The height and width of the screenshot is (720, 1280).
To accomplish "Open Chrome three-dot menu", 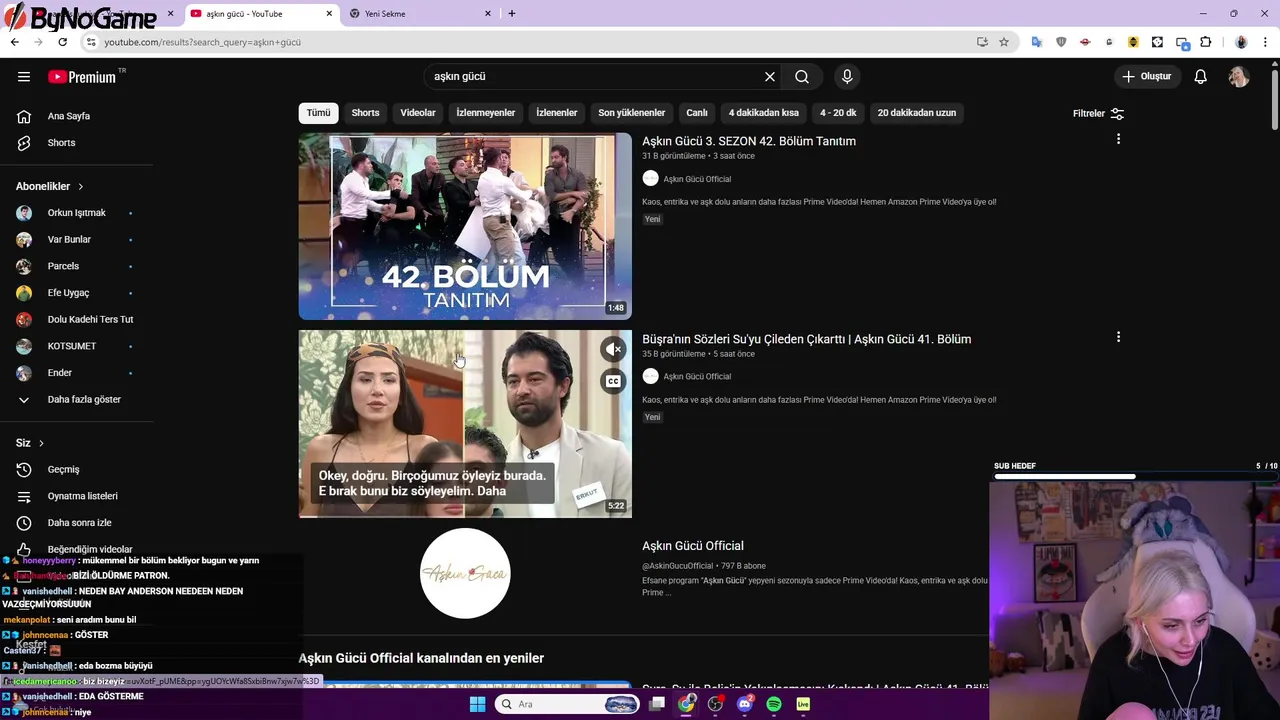I will pyautogui.click(x=1265, y=42).
